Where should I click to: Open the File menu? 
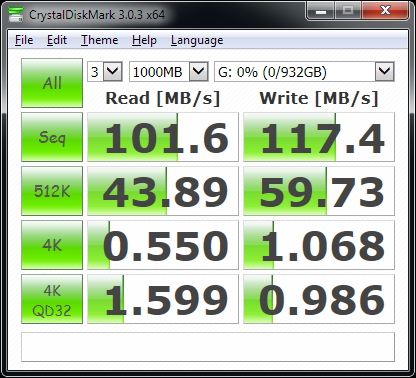(x=24, y=40)
